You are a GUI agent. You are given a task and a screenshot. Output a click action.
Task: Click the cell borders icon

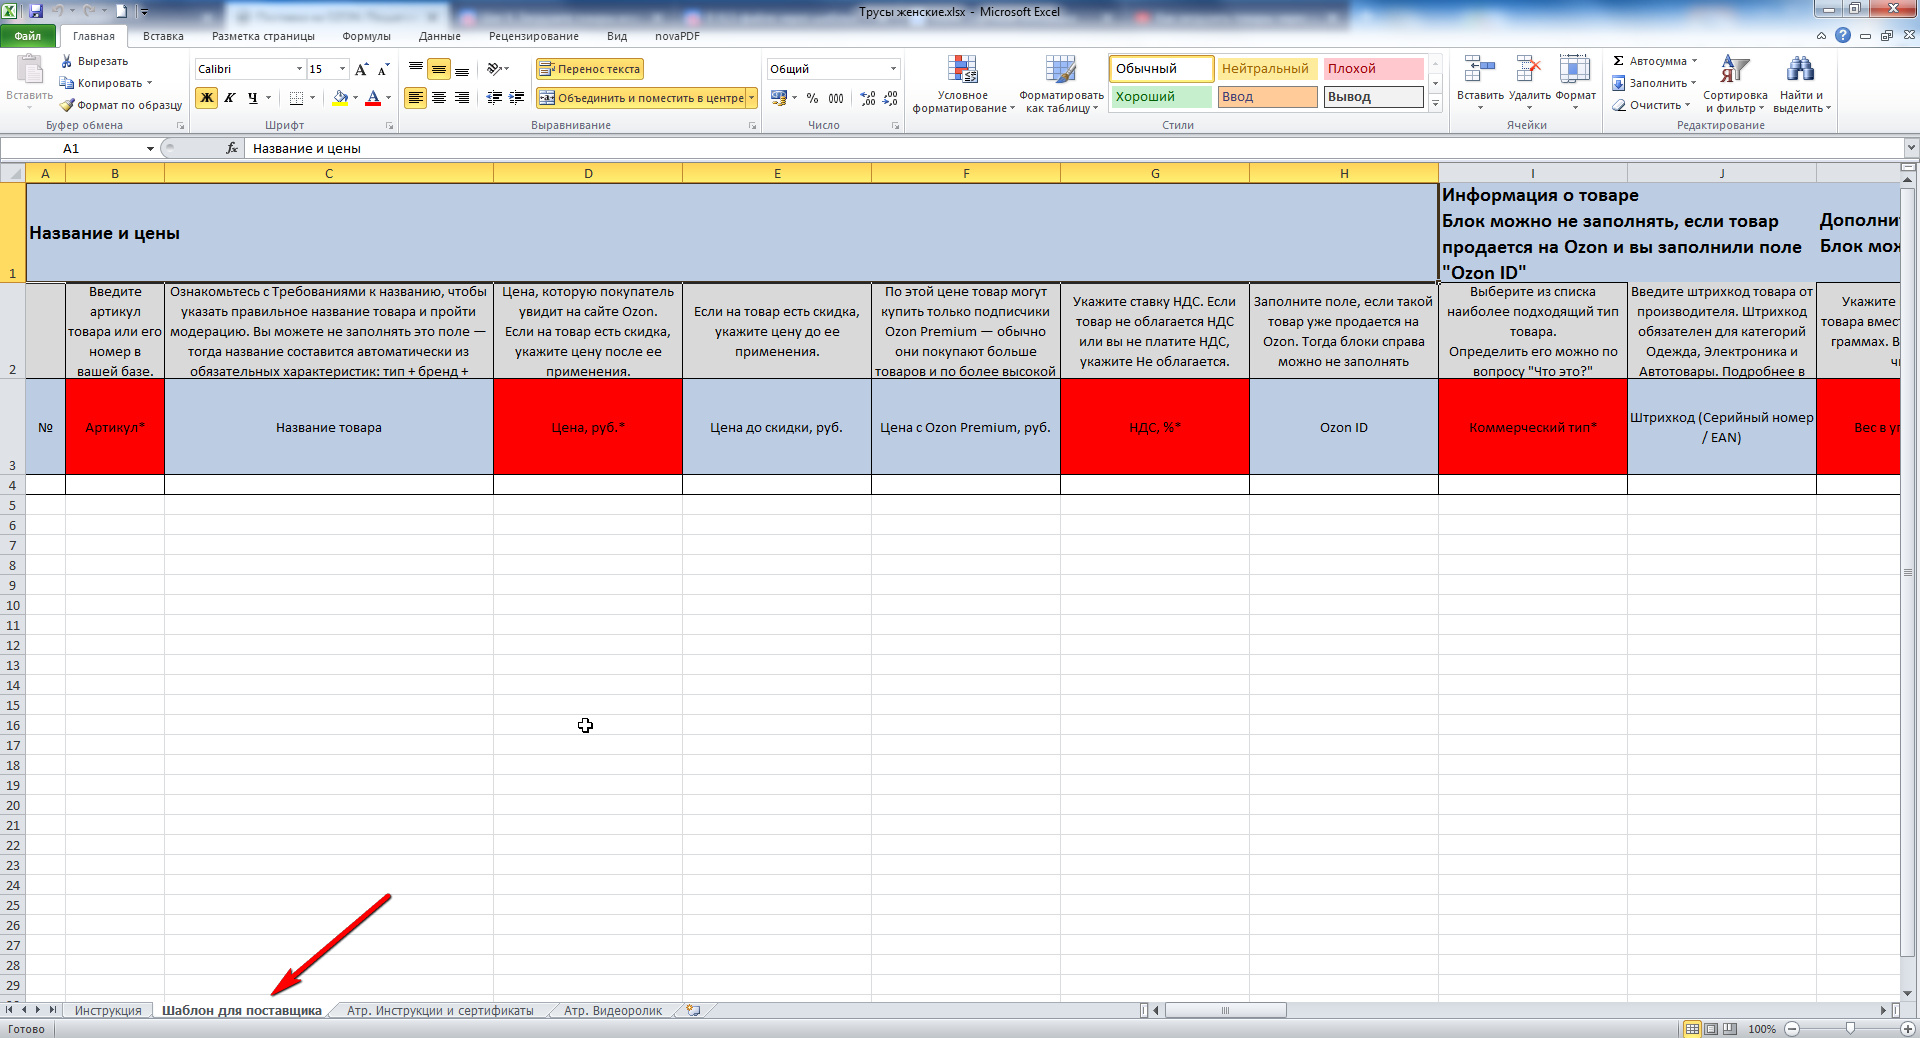pyautogui.click(x=296, y=97)
